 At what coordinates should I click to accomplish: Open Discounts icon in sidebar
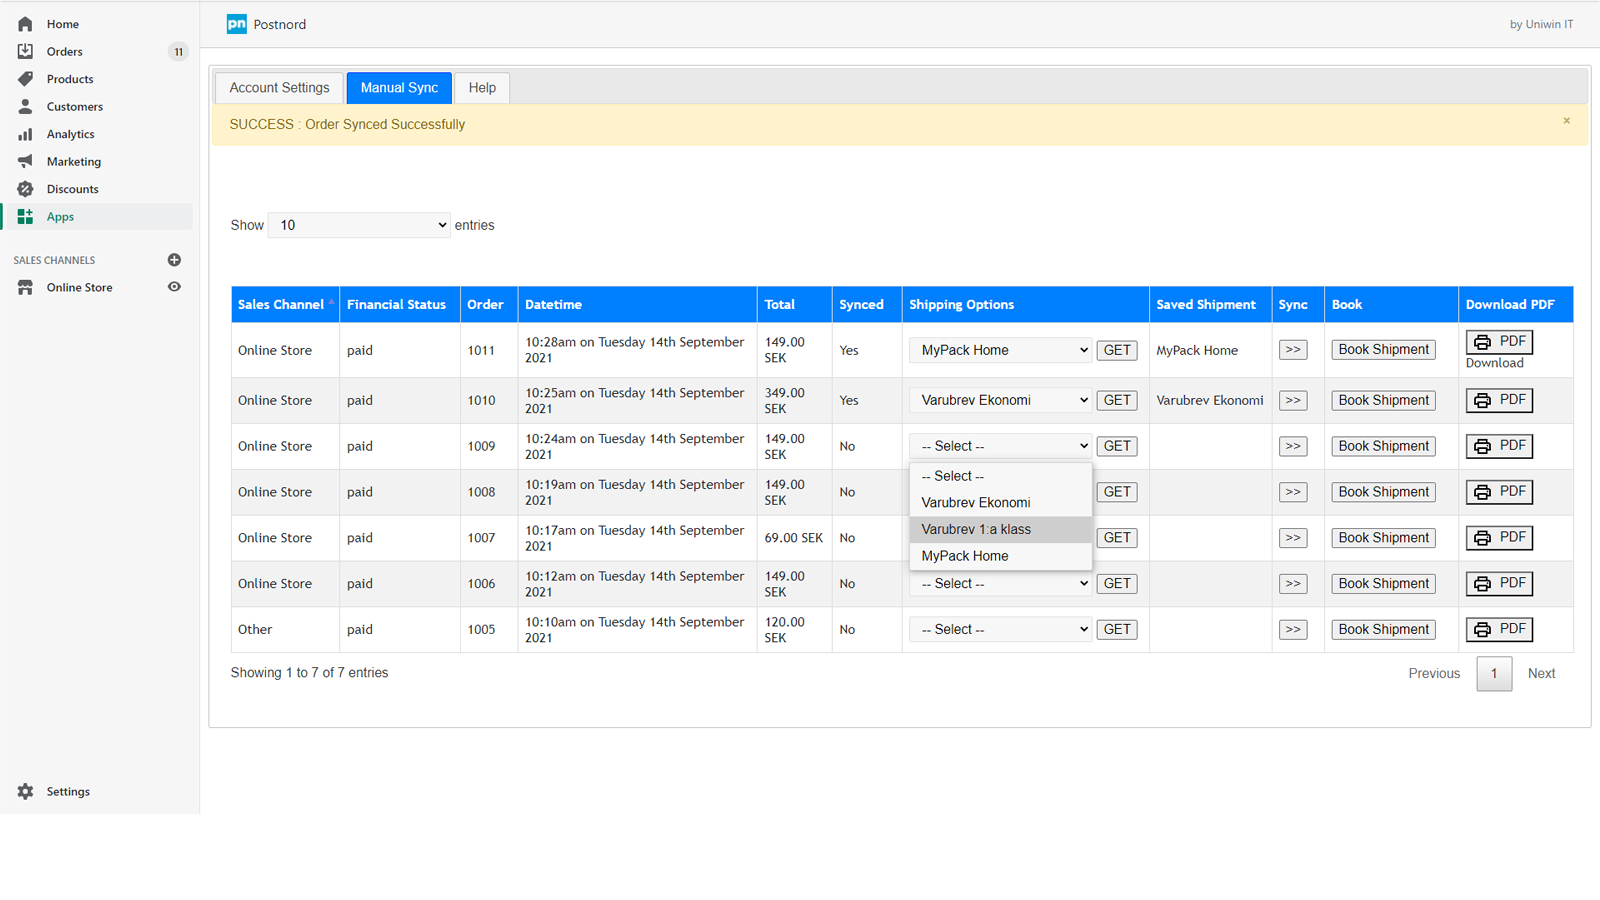25,189
